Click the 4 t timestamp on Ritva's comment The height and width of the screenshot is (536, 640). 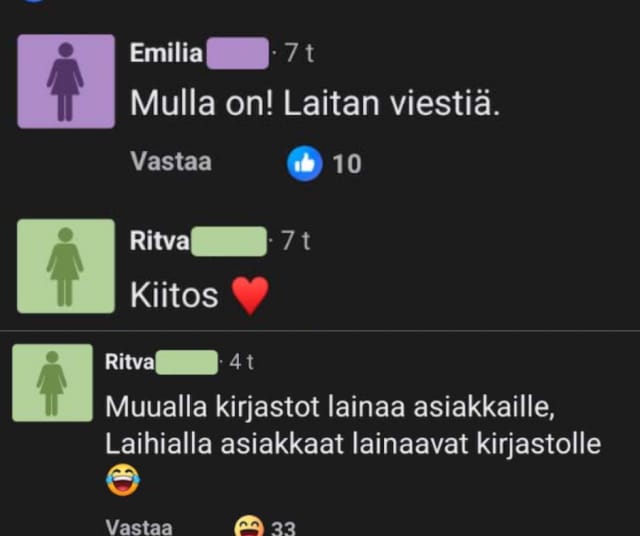pyautogui.click(x=242, y=362)
